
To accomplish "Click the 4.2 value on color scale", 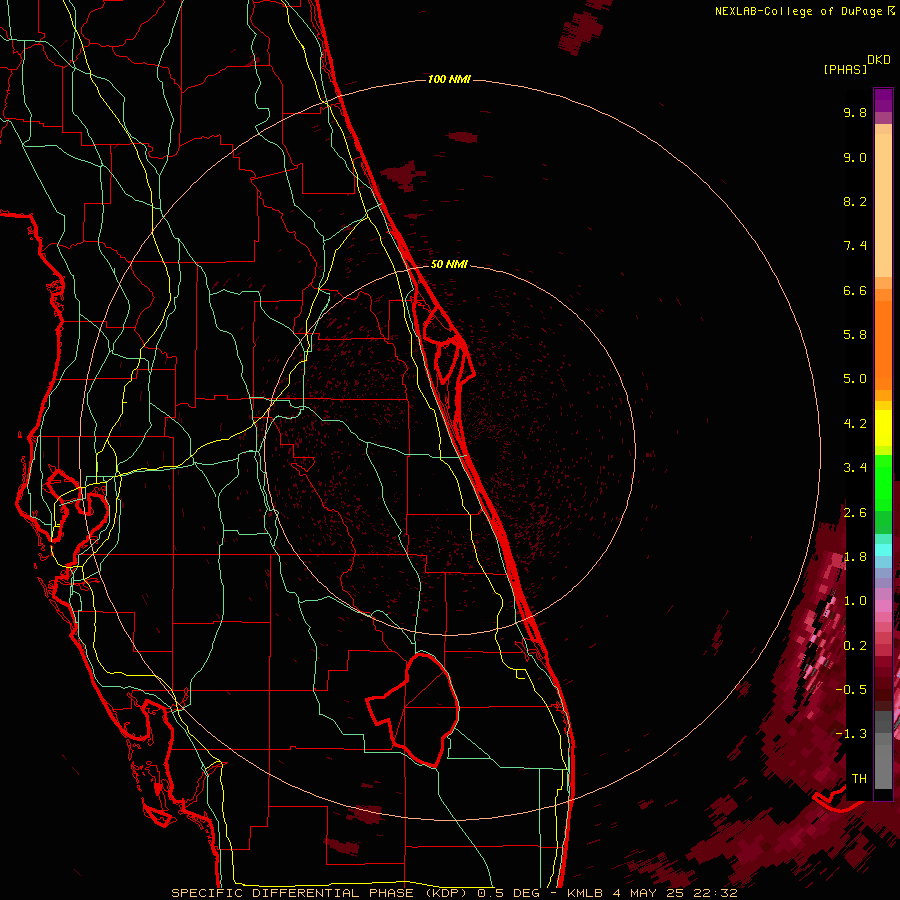I will 855,424.
